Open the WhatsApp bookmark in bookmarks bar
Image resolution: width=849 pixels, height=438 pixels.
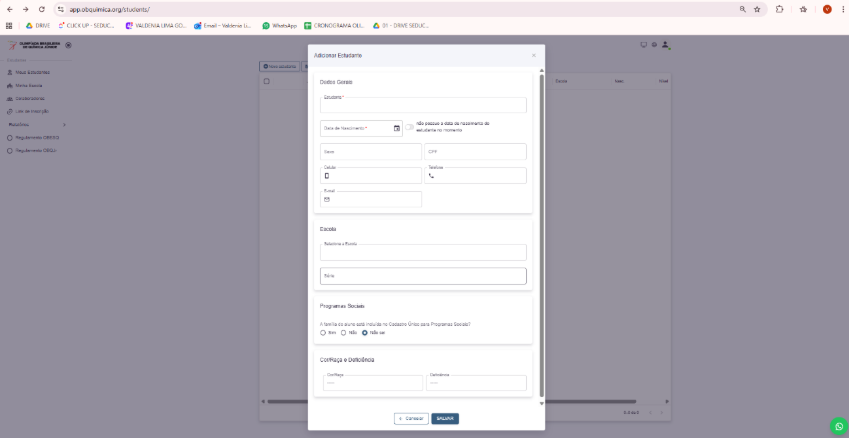280,25
